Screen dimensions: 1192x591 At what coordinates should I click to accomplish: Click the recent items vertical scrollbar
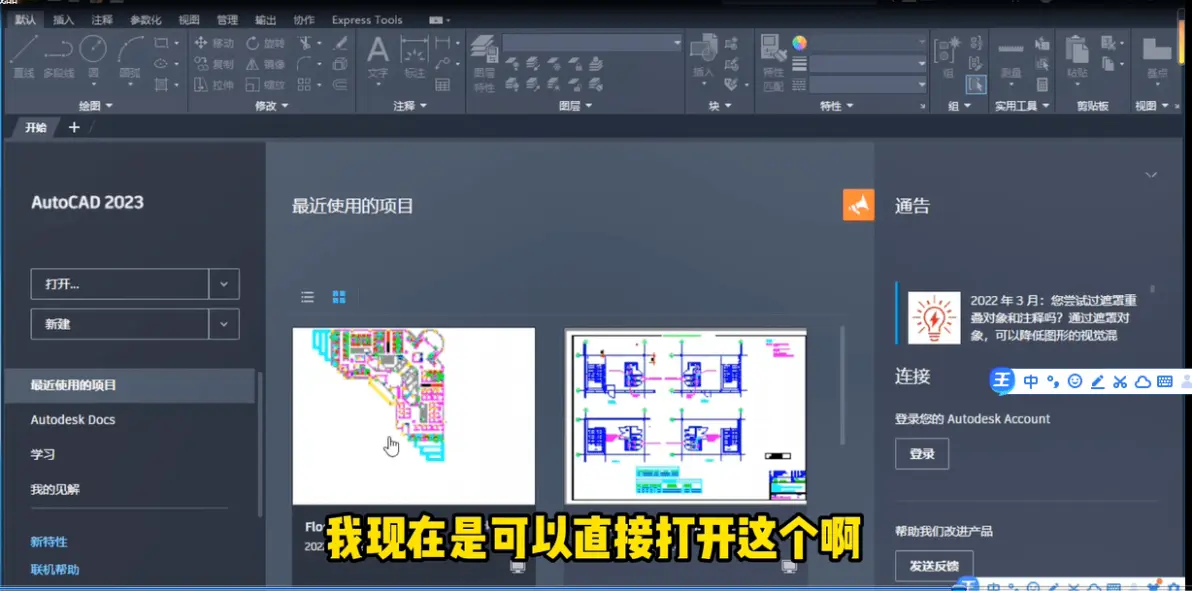(x=842, y=386)
